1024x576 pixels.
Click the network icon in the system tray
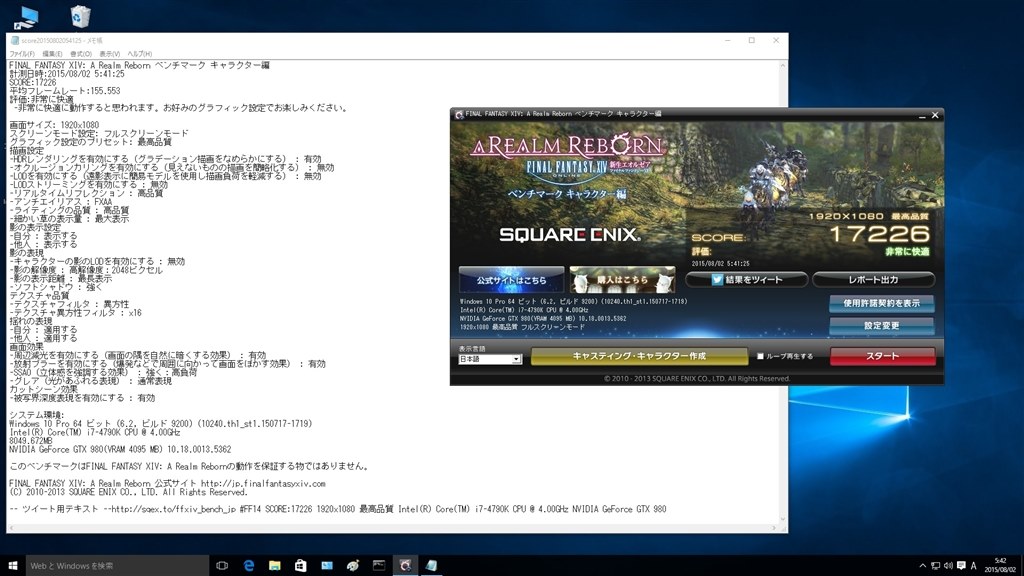[935, 566]
